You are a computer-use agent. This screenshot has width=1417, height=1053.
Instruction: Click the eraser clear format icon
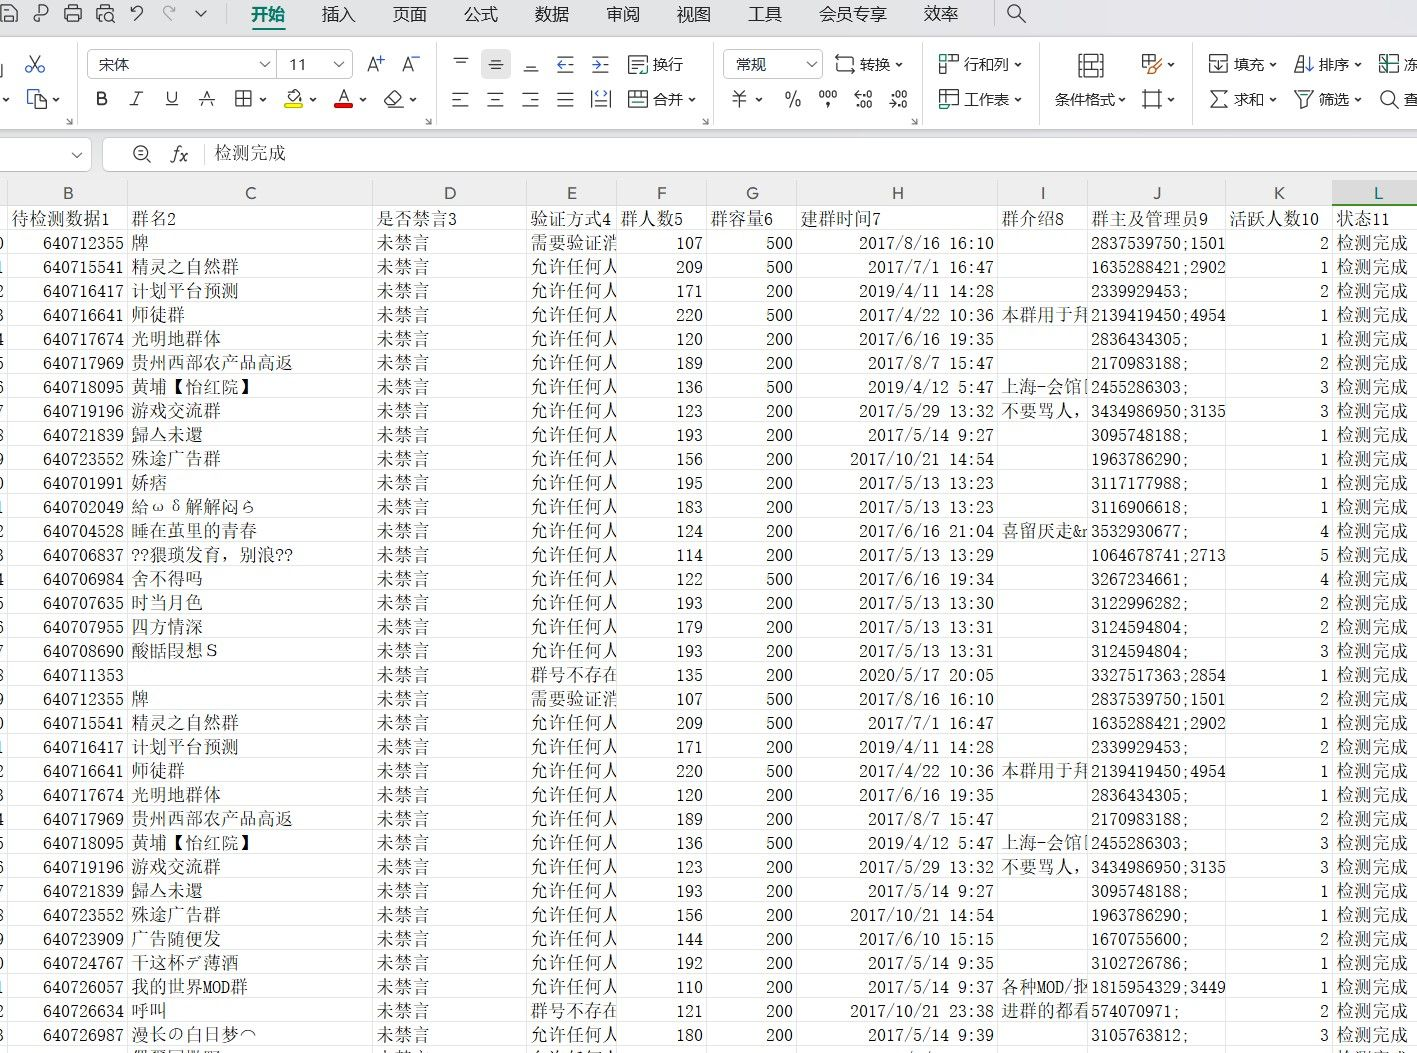coord(393,99)
